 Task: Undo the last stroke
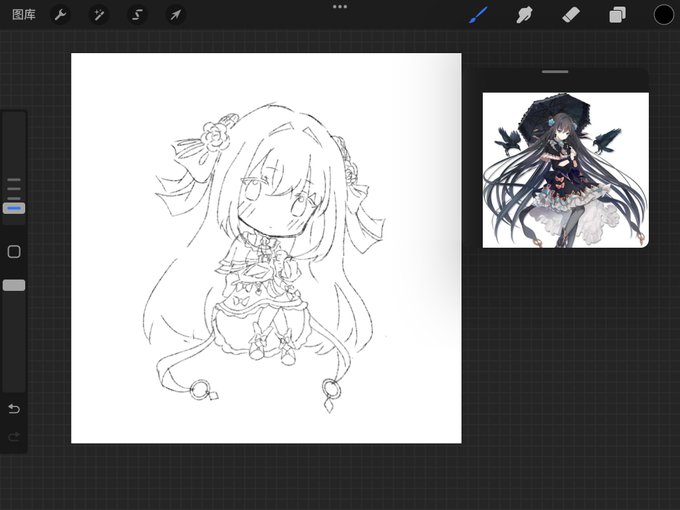coord(14,409)
